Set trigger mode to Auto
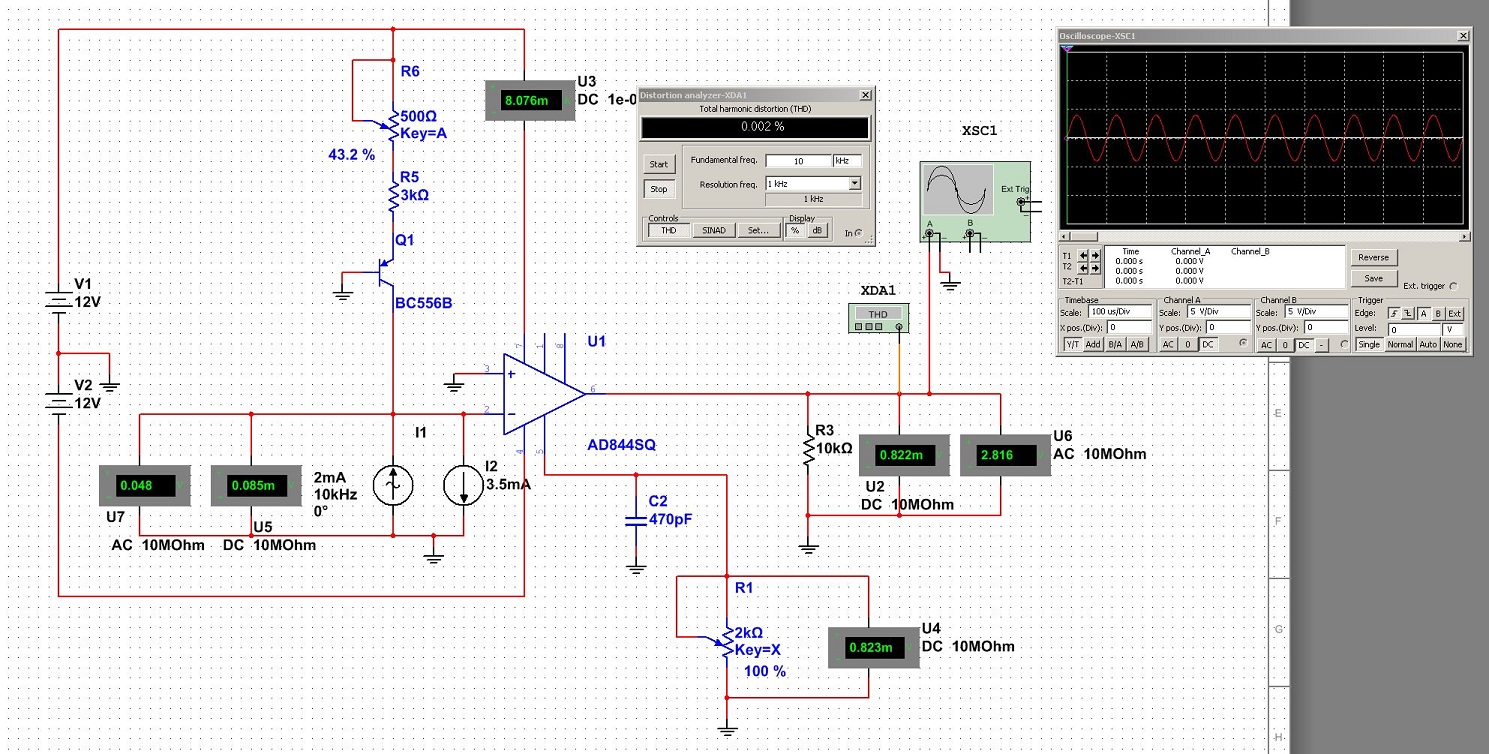The height and width of the screenshot is (754, 1489). click(x=1428, y=345)
